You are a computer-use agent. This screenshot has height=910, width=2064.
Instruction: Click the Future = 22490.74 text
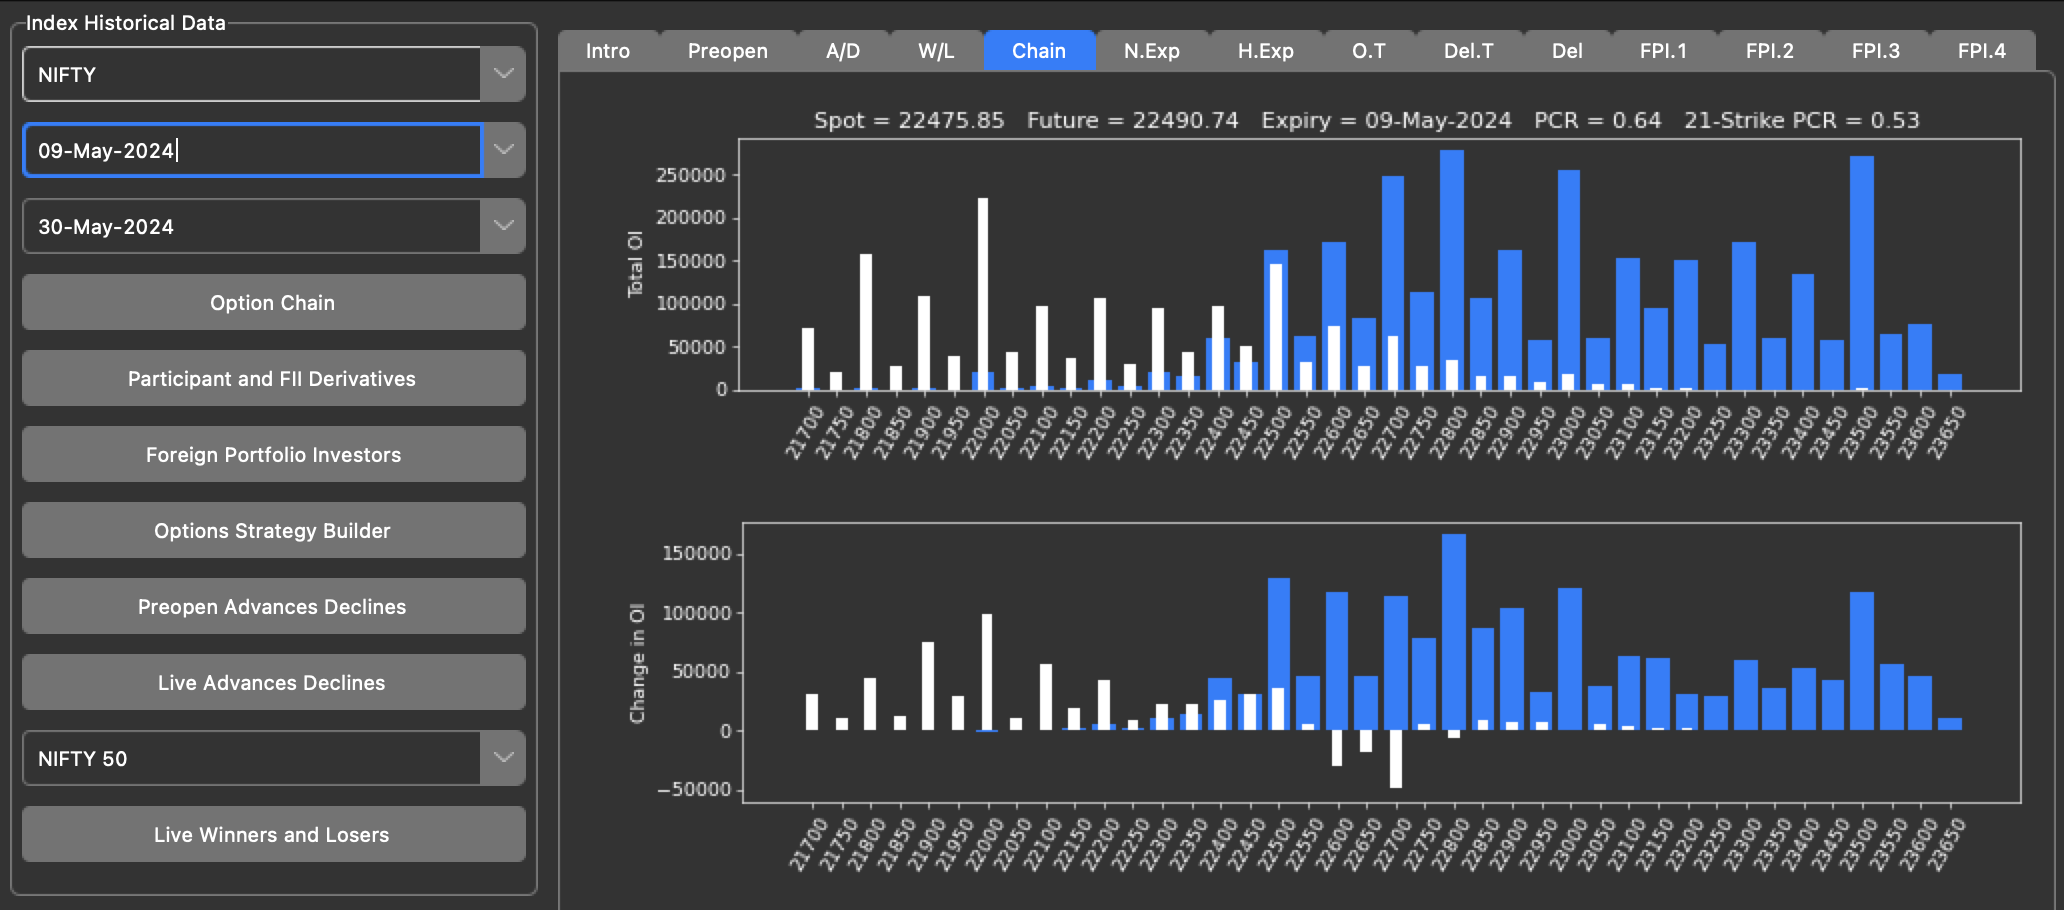(1133, 120)
